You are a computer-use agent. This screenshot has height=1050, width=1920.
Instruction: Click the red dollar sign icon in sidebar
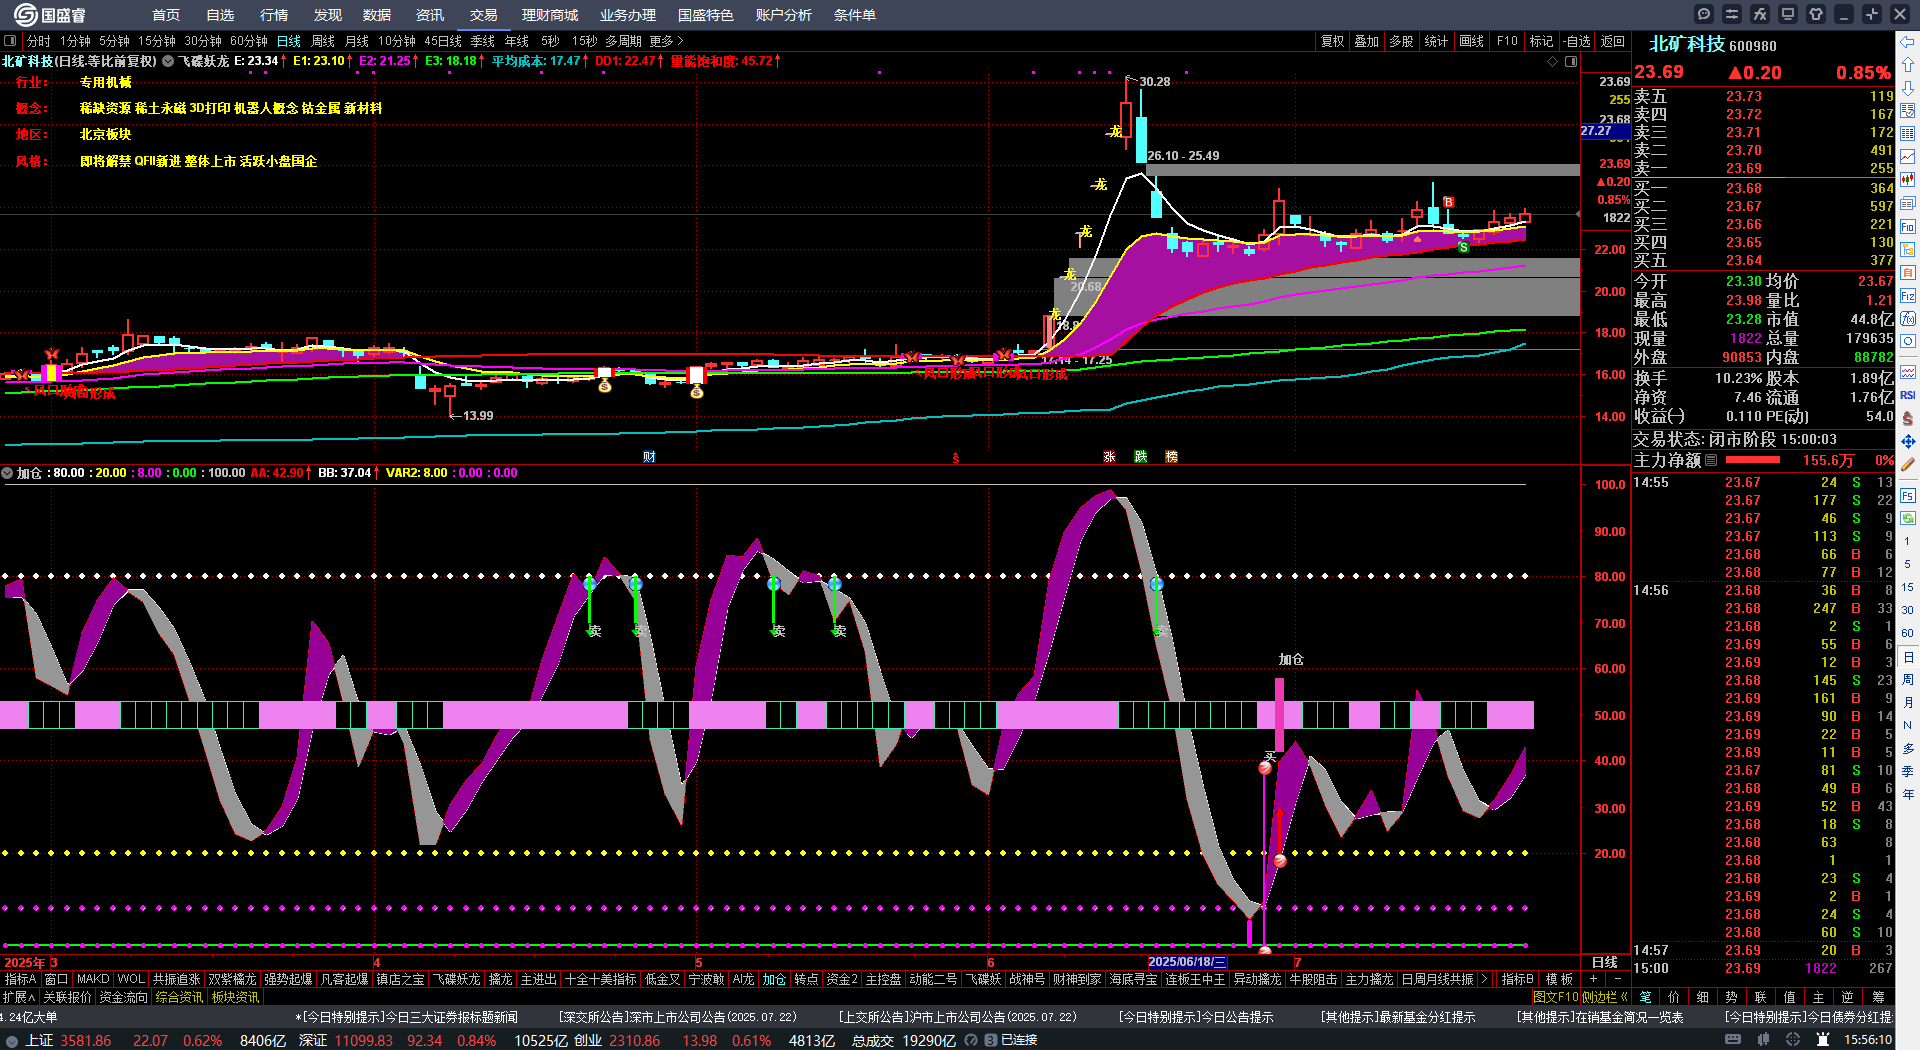coord(1908,418)
